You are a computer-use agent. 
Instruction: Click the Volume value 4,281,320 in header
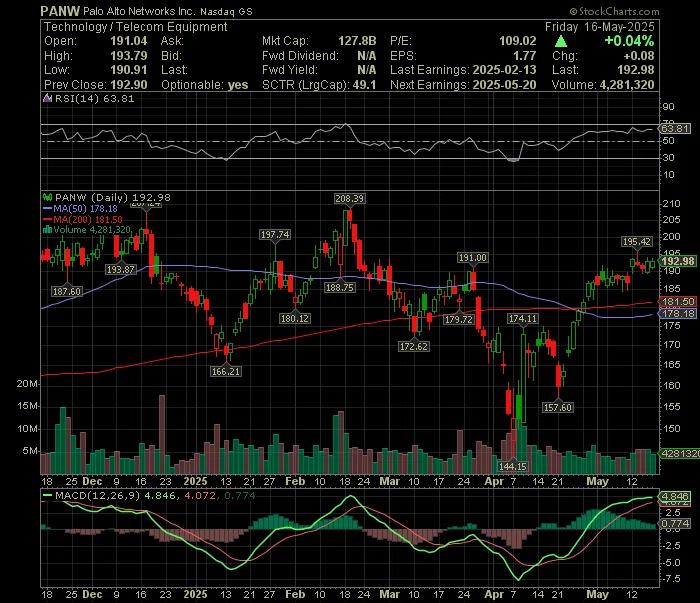tap(628, 85)
